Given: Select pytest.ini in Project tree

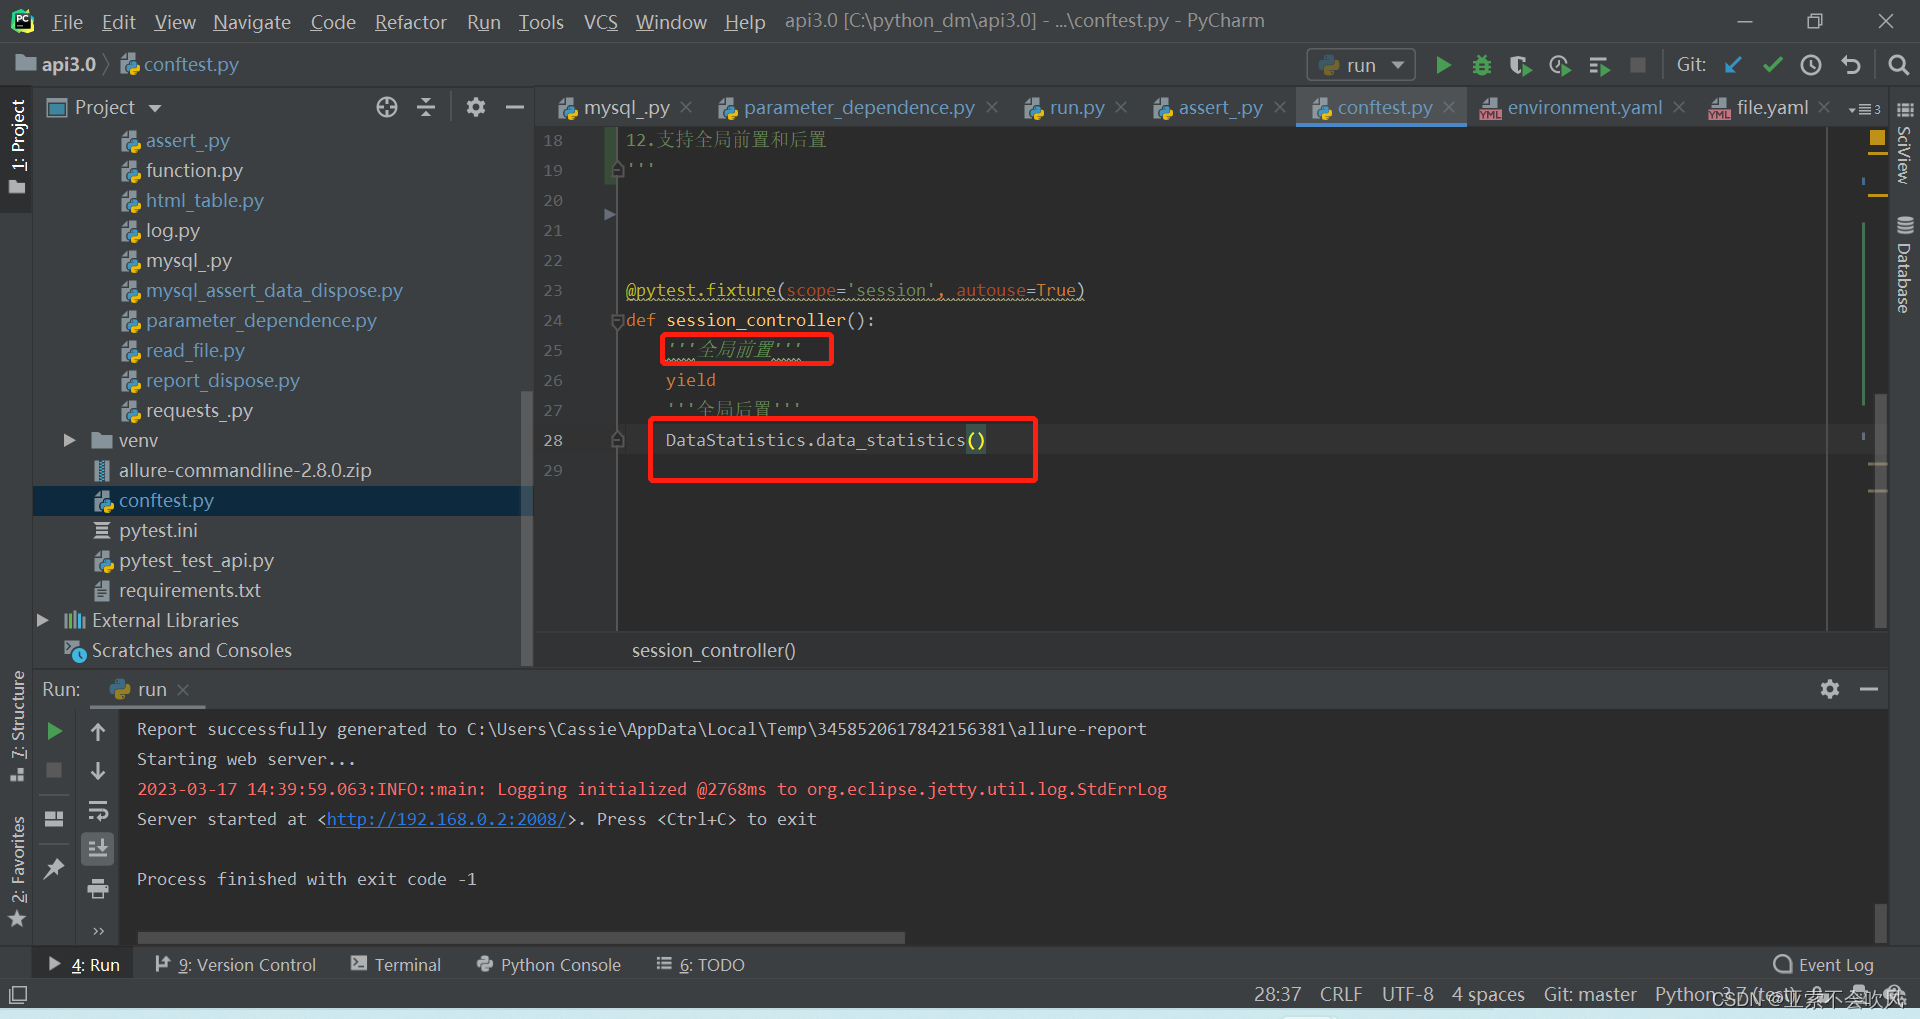Looking at the screenshot, I should 158,530.
